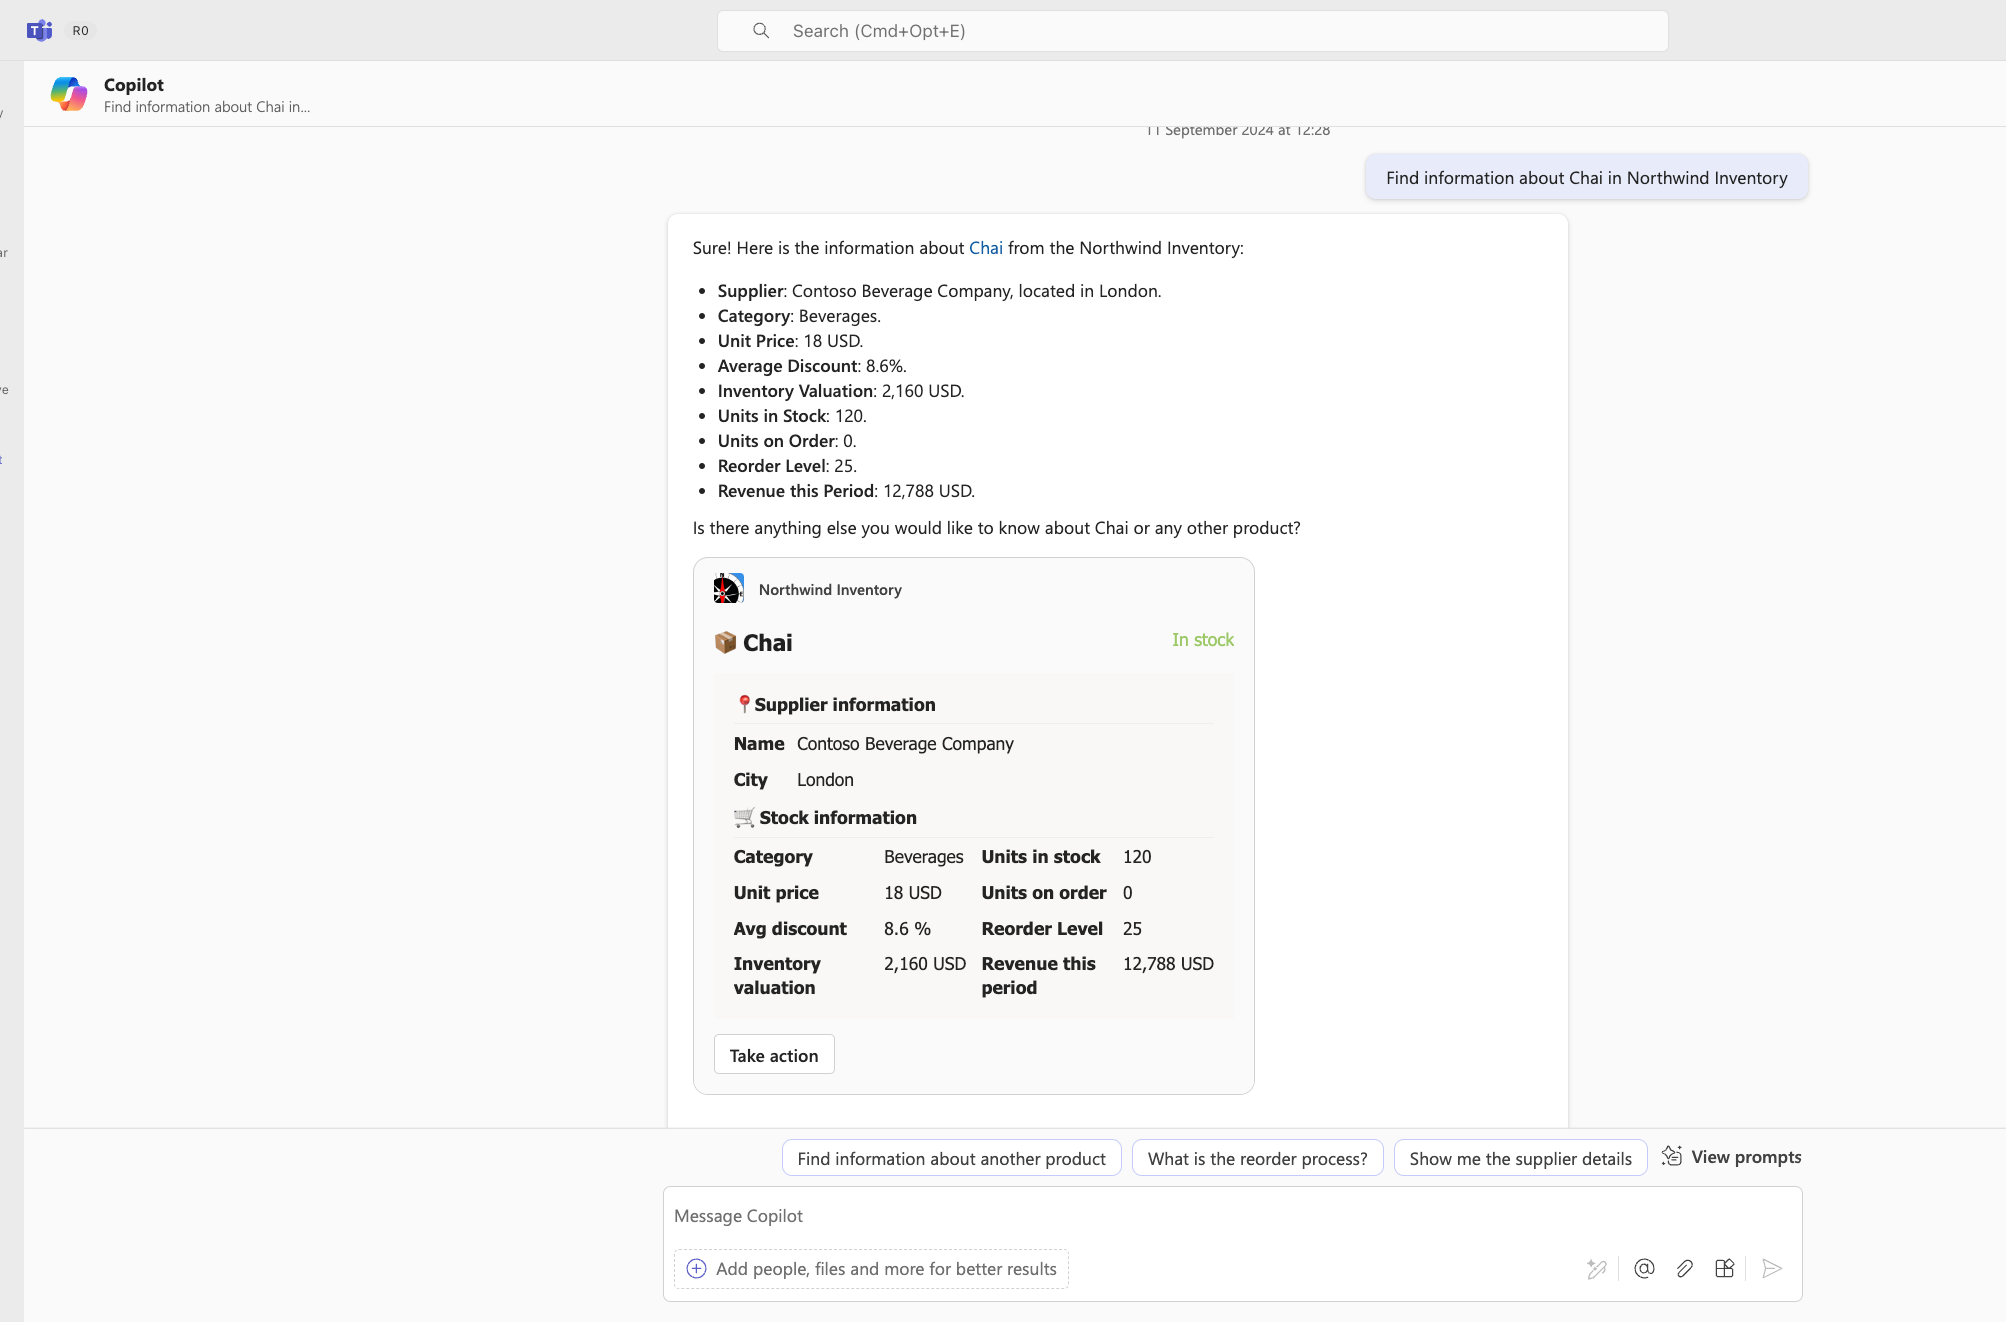
Task: Click 'Is there anything else' follow-up sentence
Action: (996, 528)
